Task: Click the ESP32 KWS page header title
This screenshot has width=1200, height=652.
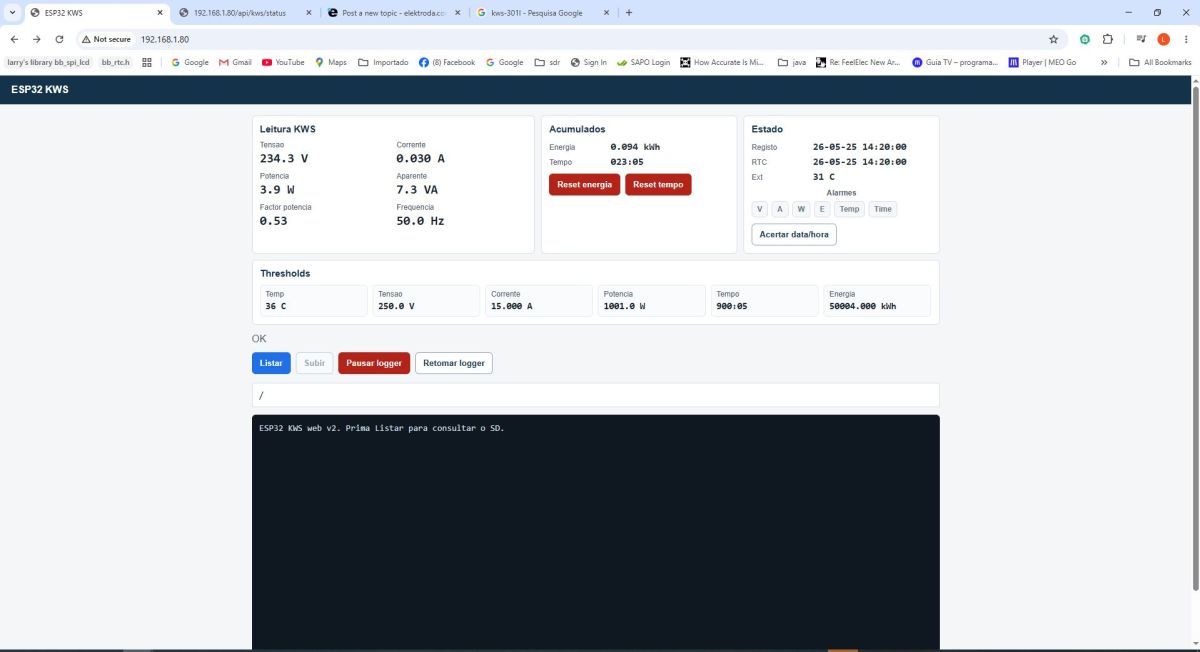Action: point(40,90)
